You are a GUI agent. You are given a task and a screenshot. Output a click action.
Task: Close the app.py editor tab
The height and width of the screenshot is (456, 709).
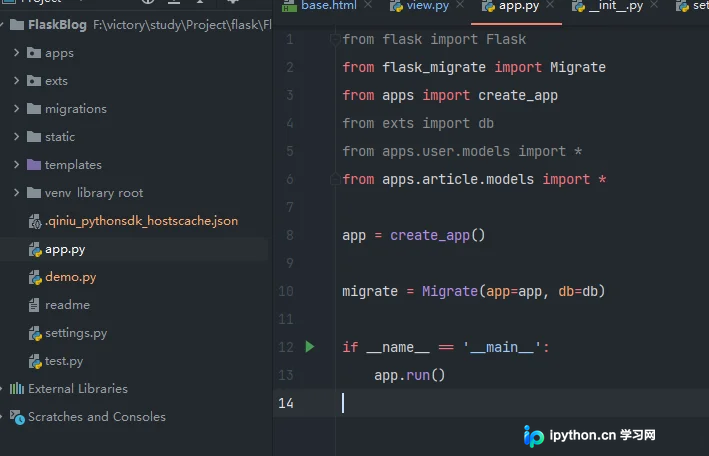click(550, 5)
